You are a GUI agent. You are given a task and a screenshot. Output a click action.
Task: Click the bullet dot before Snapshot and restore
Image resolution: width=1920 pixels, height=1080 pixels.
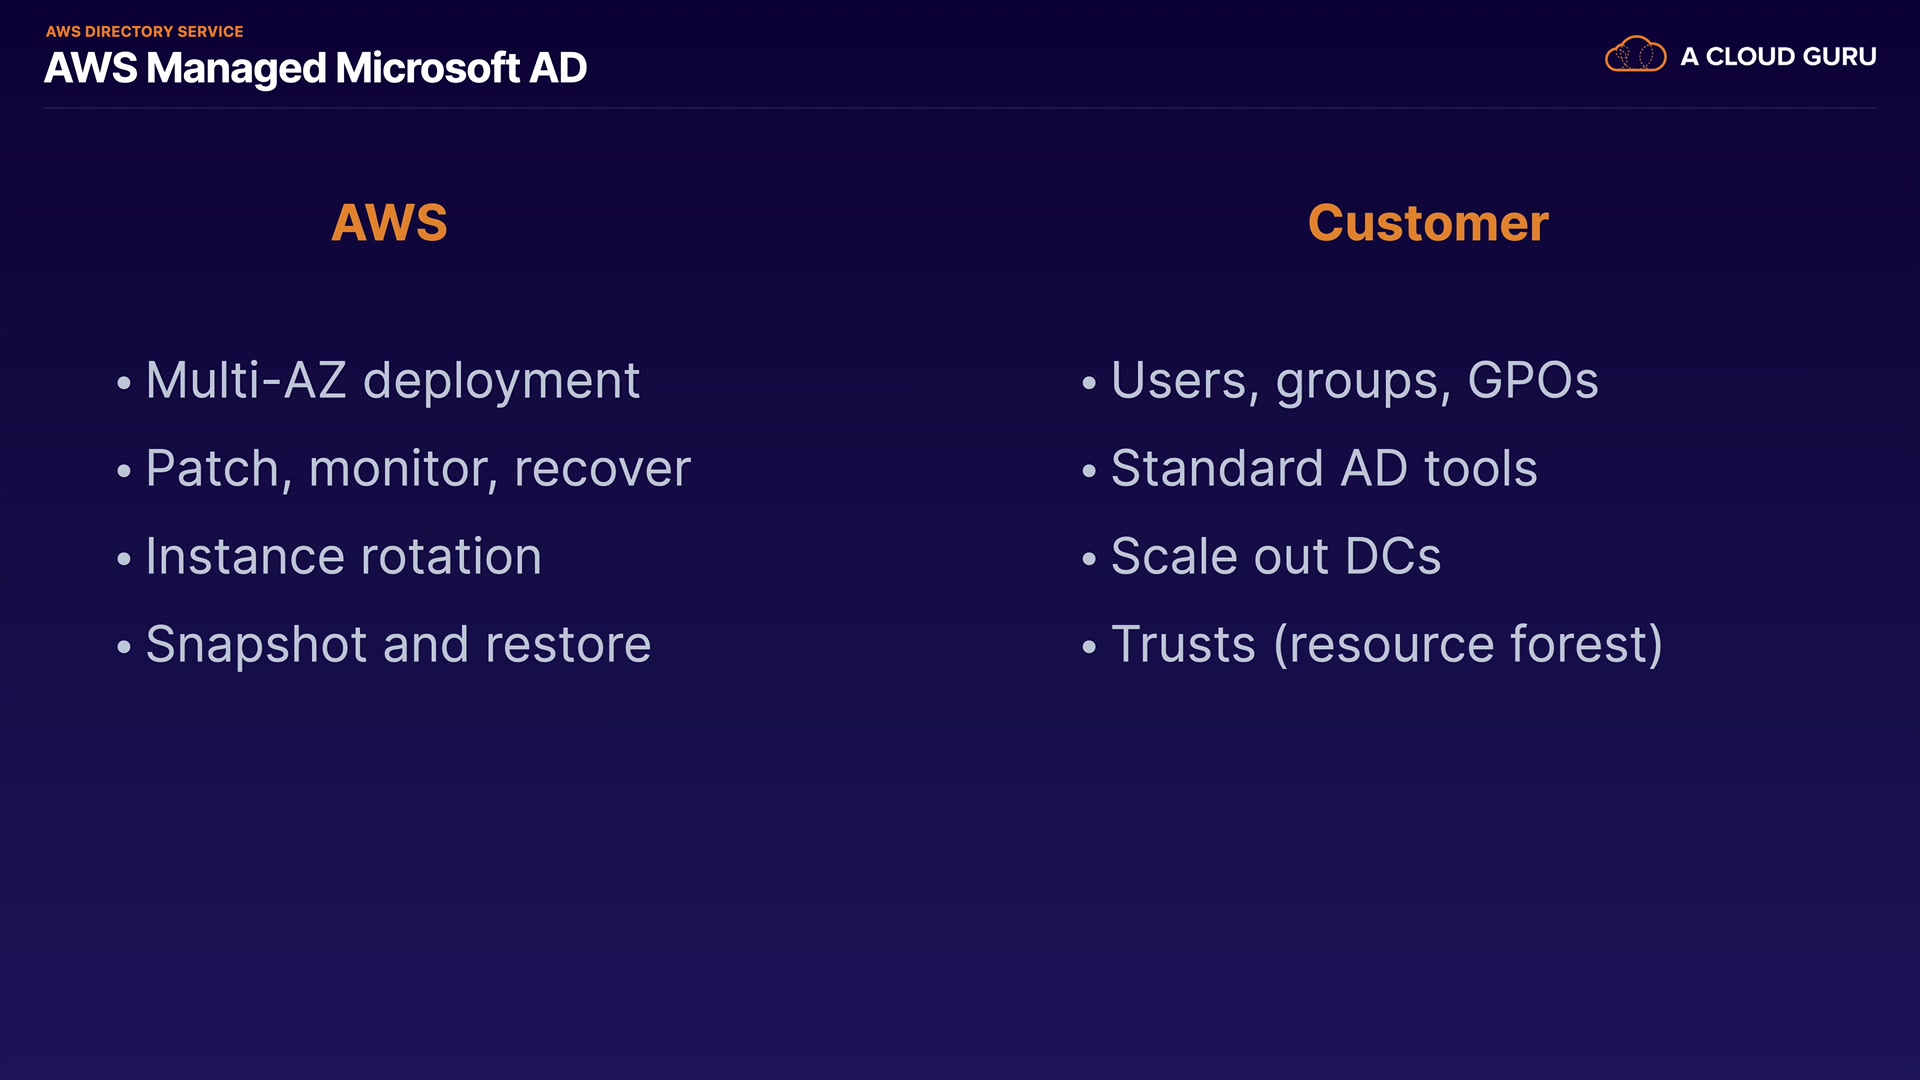coord(124,647)
